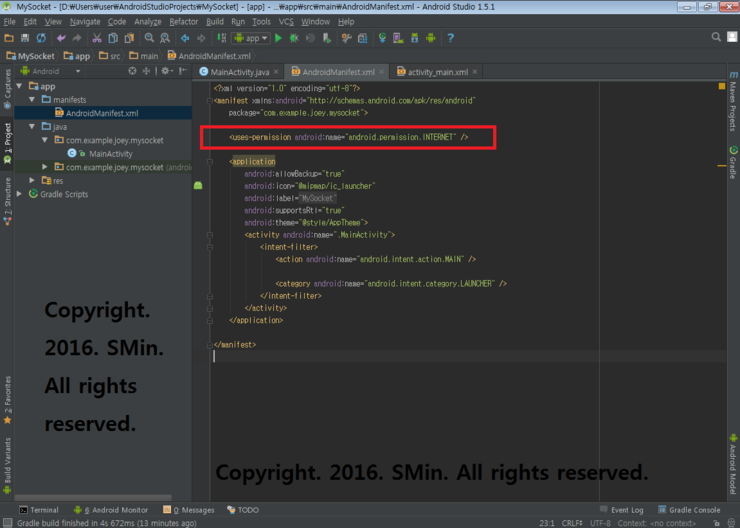
Task: Collapse the app module node
Action: coord(19,86)
